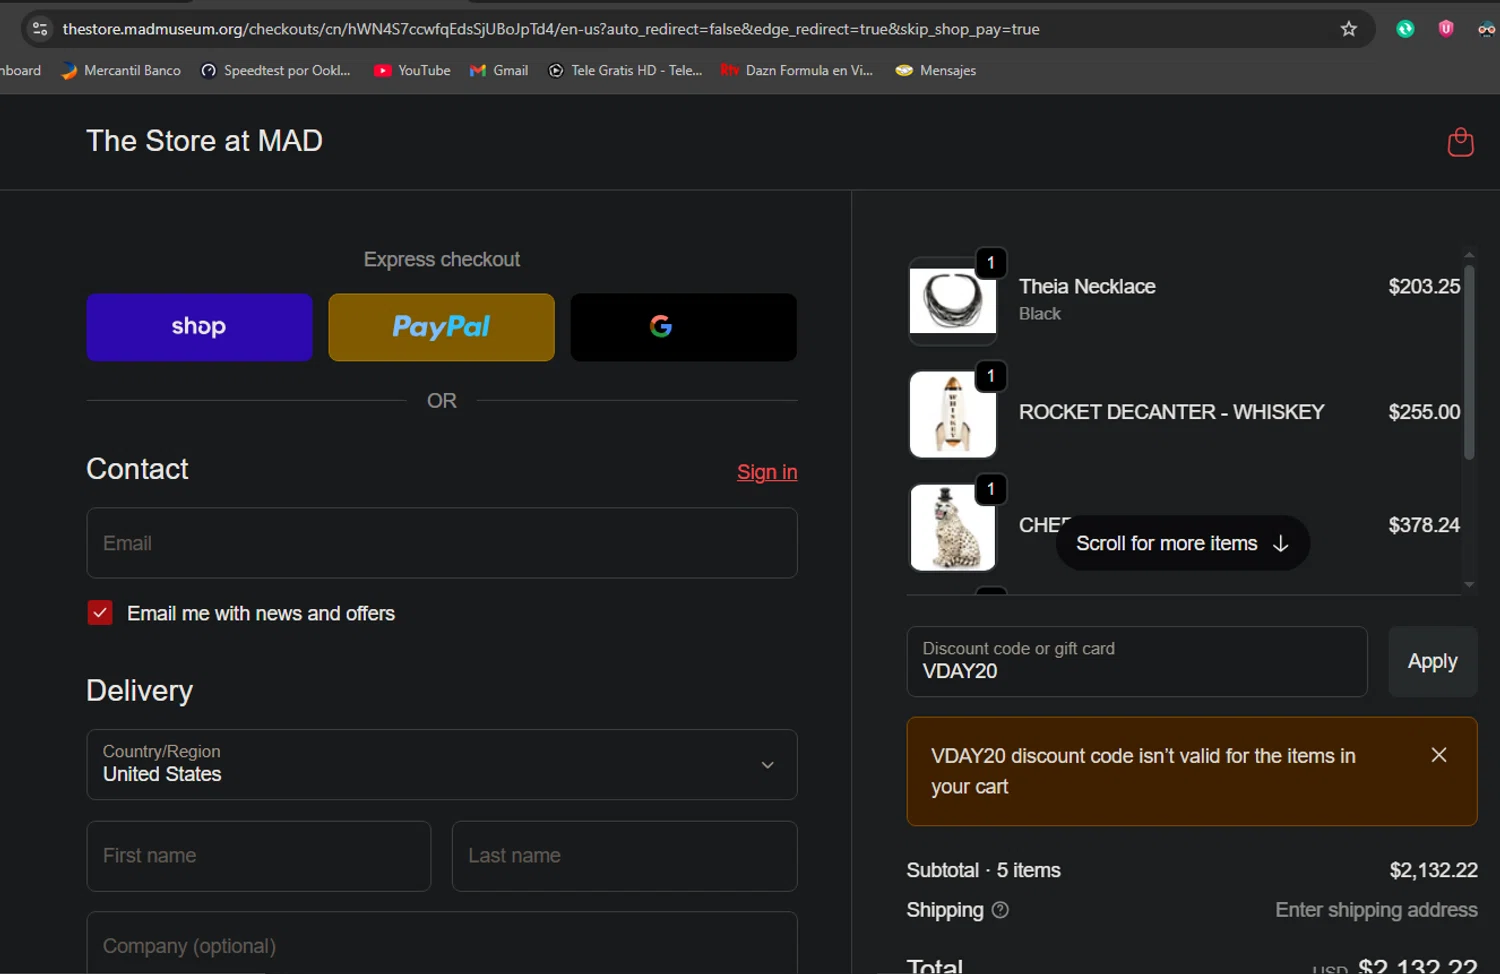Open the pink shield extension icon
This screenshot has height=974, width=1500.
[x=1446, y=29]
